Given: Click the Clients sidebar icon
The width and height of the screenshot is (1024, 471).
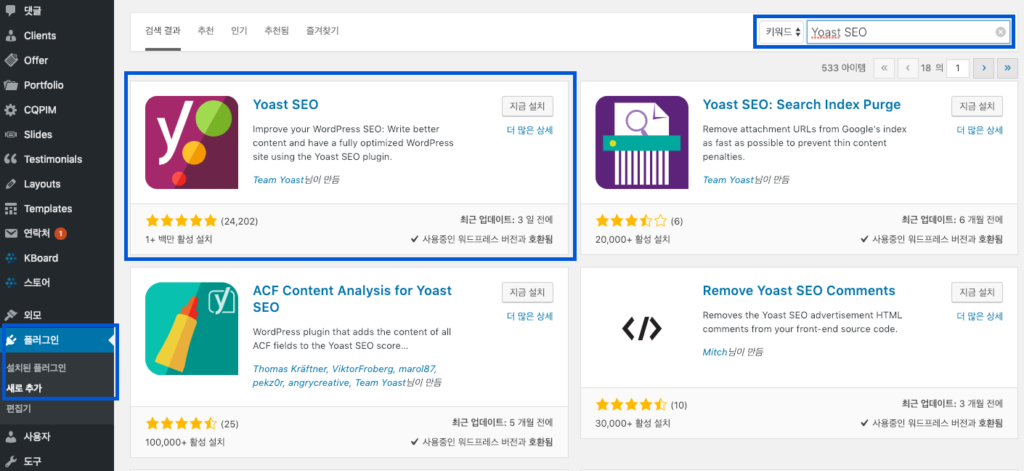Looking at the screenshot, I should pos(10,35).
